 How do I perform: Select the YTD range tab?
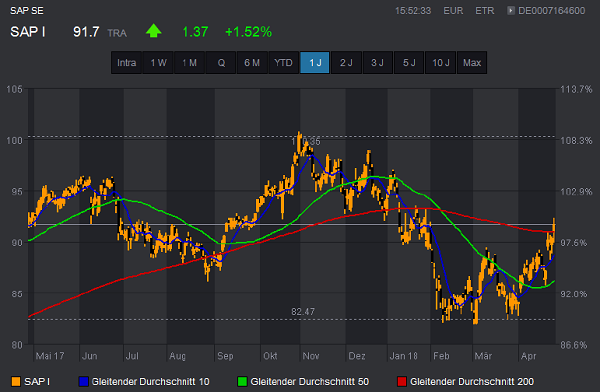click(x=284, y=62)
